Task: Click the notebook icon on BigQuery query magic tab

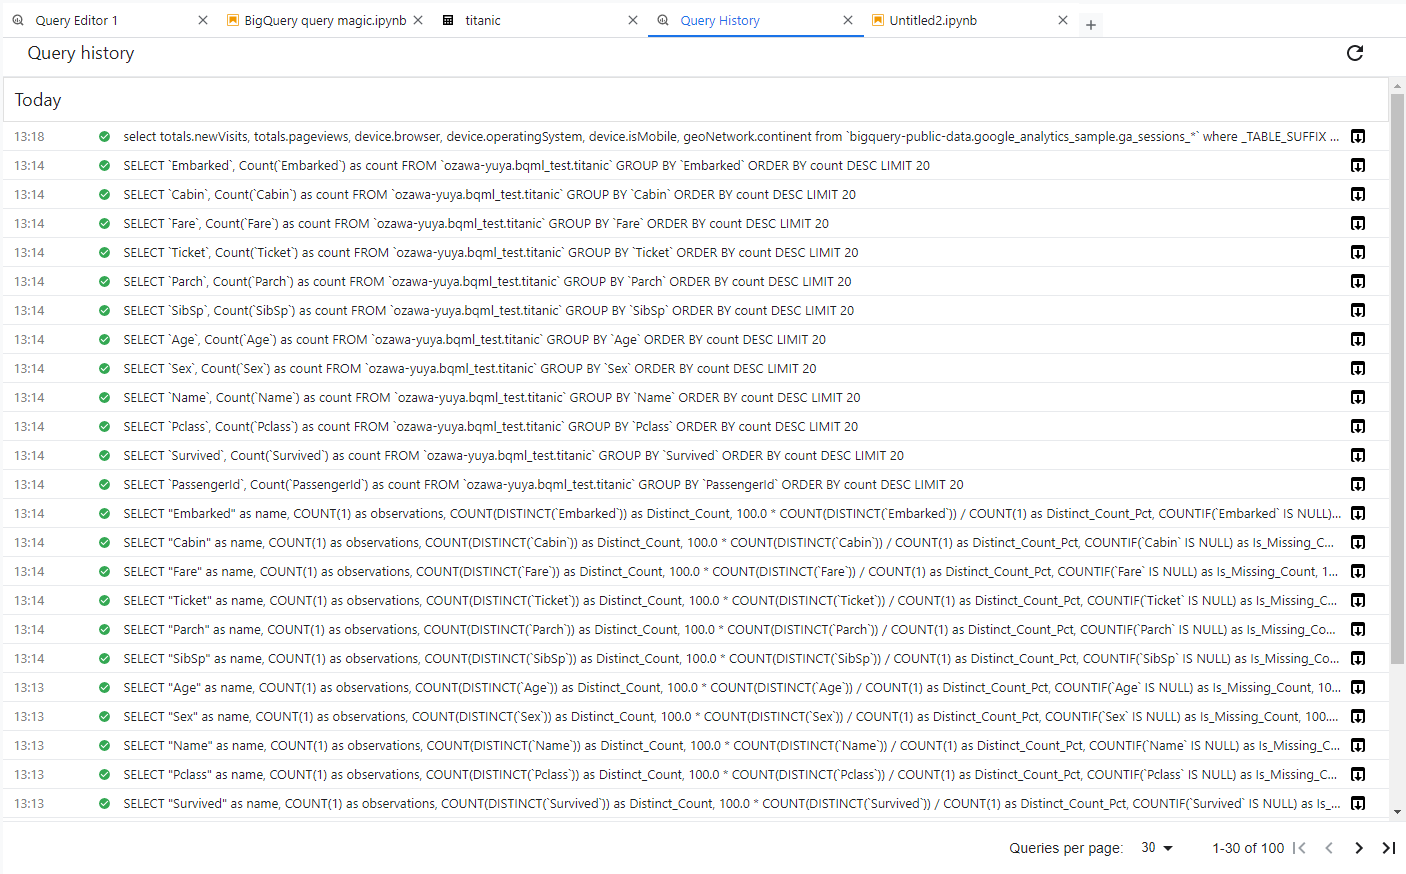Action: pos(233,19)
